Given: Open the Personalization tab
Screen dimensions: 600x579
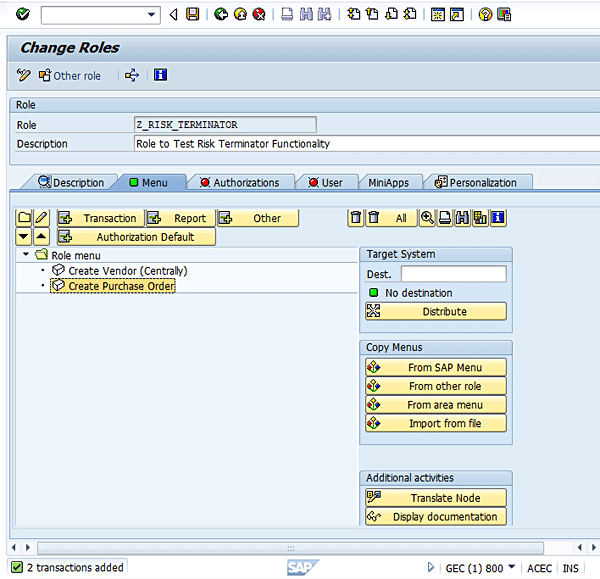Looking at the screenshot, I should click(476, 183).
